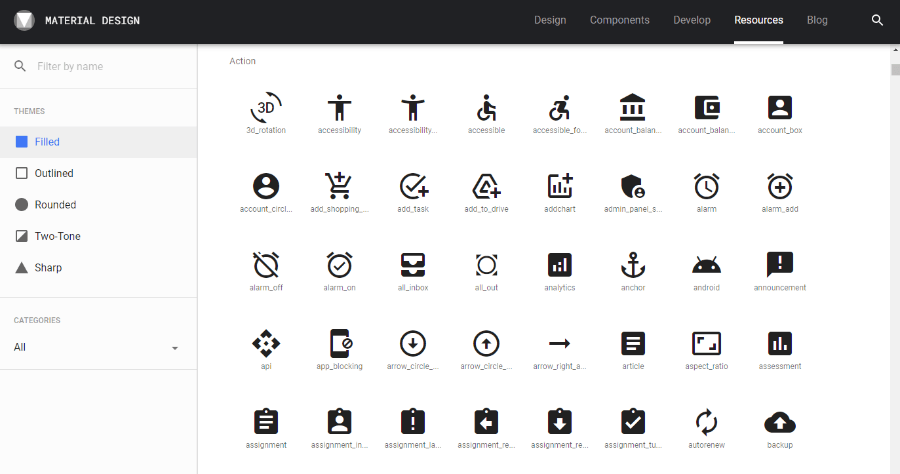Select the addchart icon
900x474 pixels.
(560, 186)
